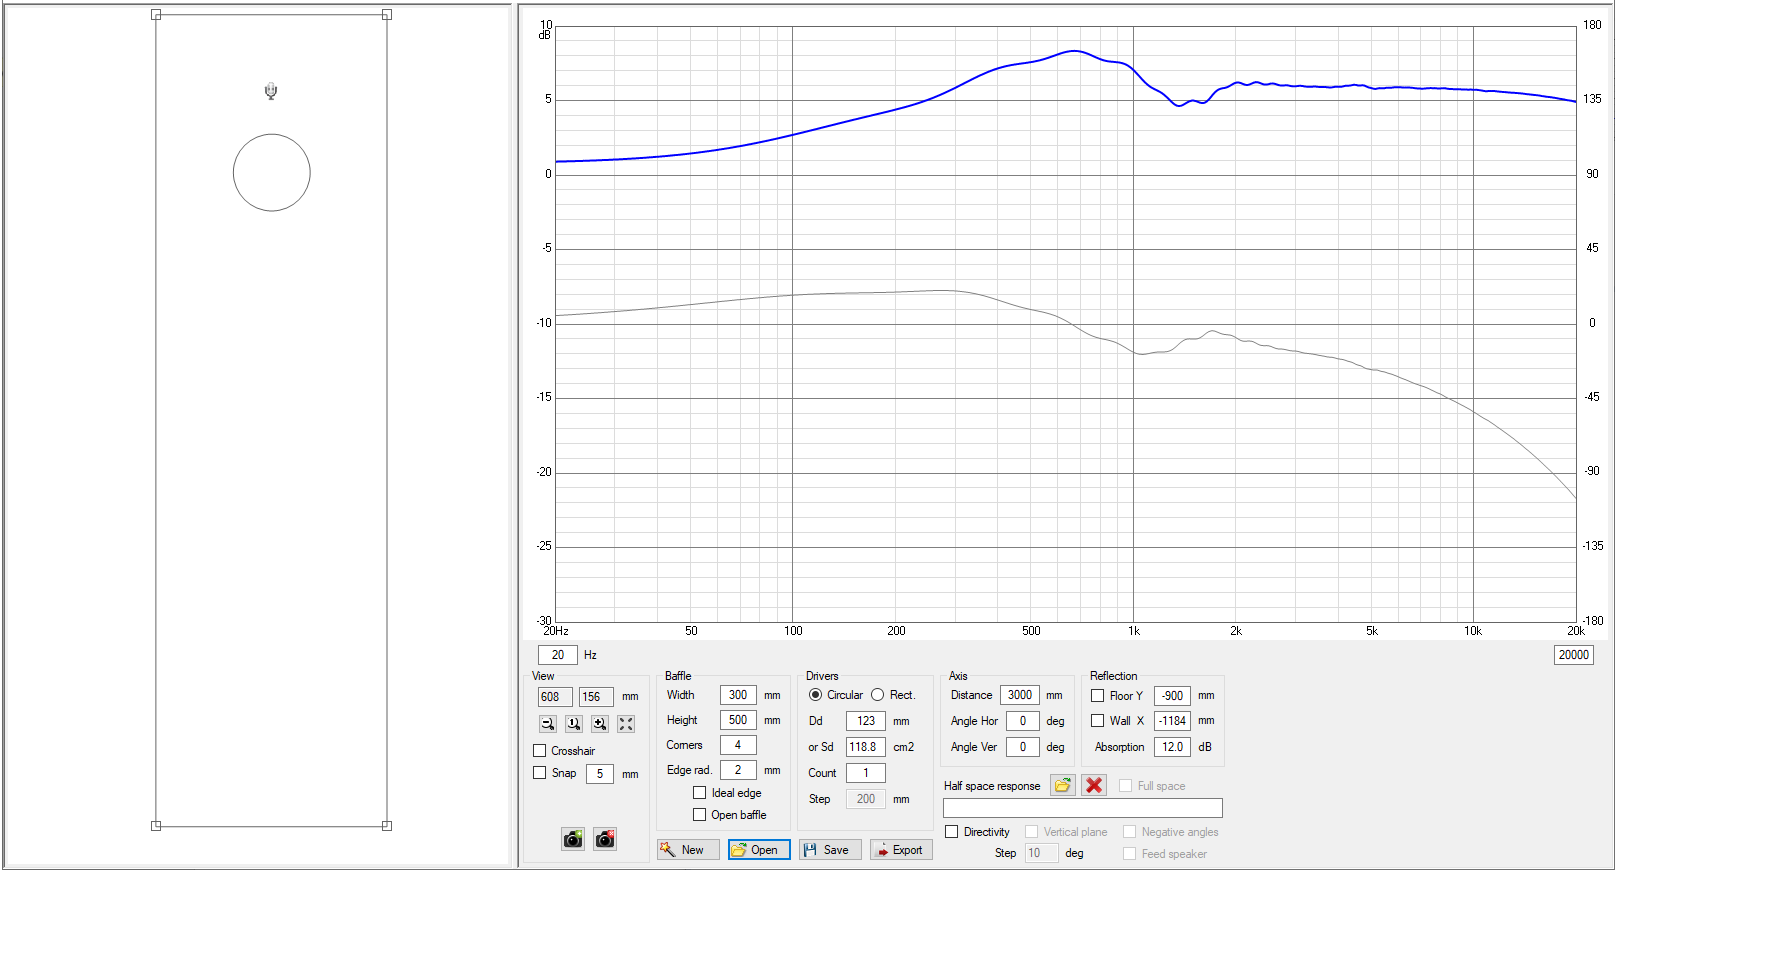Image resolution: width=1781 pixels, height=960 pixels.
Task: Click the Floor Y value field
Action: coord(1172,696)
